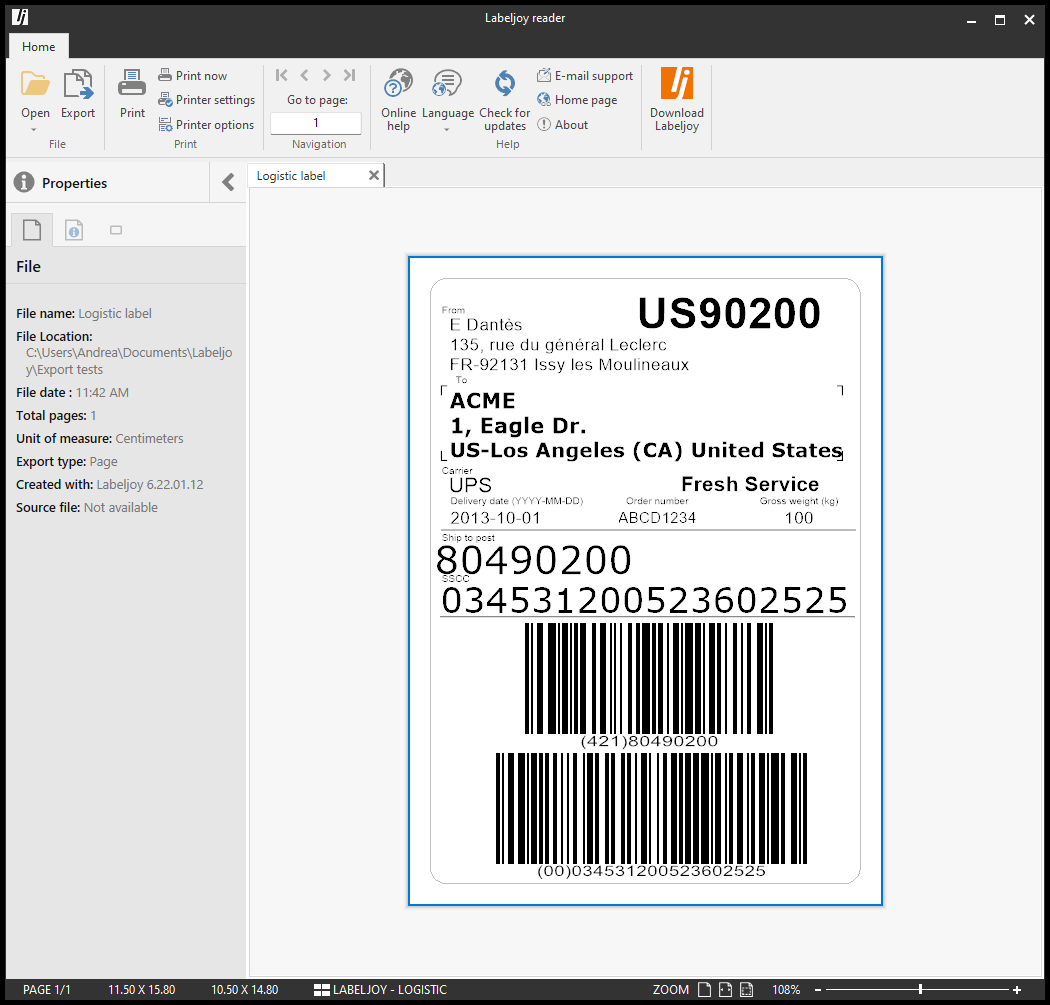Click the zoom slider handle
Viewport: 1050px width, 1005px height.
(921, 990)
